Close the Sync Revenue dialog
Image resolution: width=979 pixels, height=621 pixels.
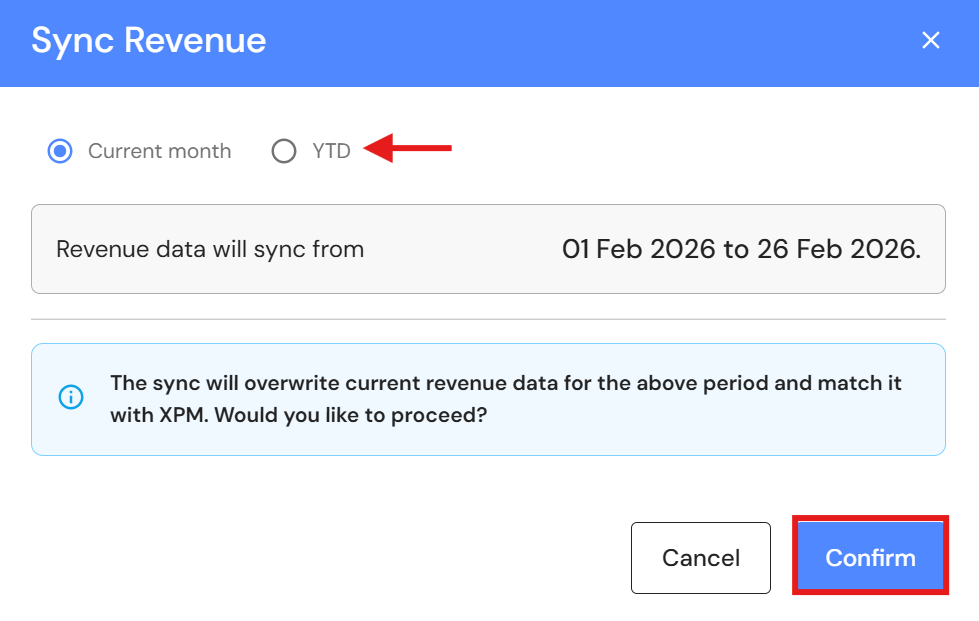931,40
